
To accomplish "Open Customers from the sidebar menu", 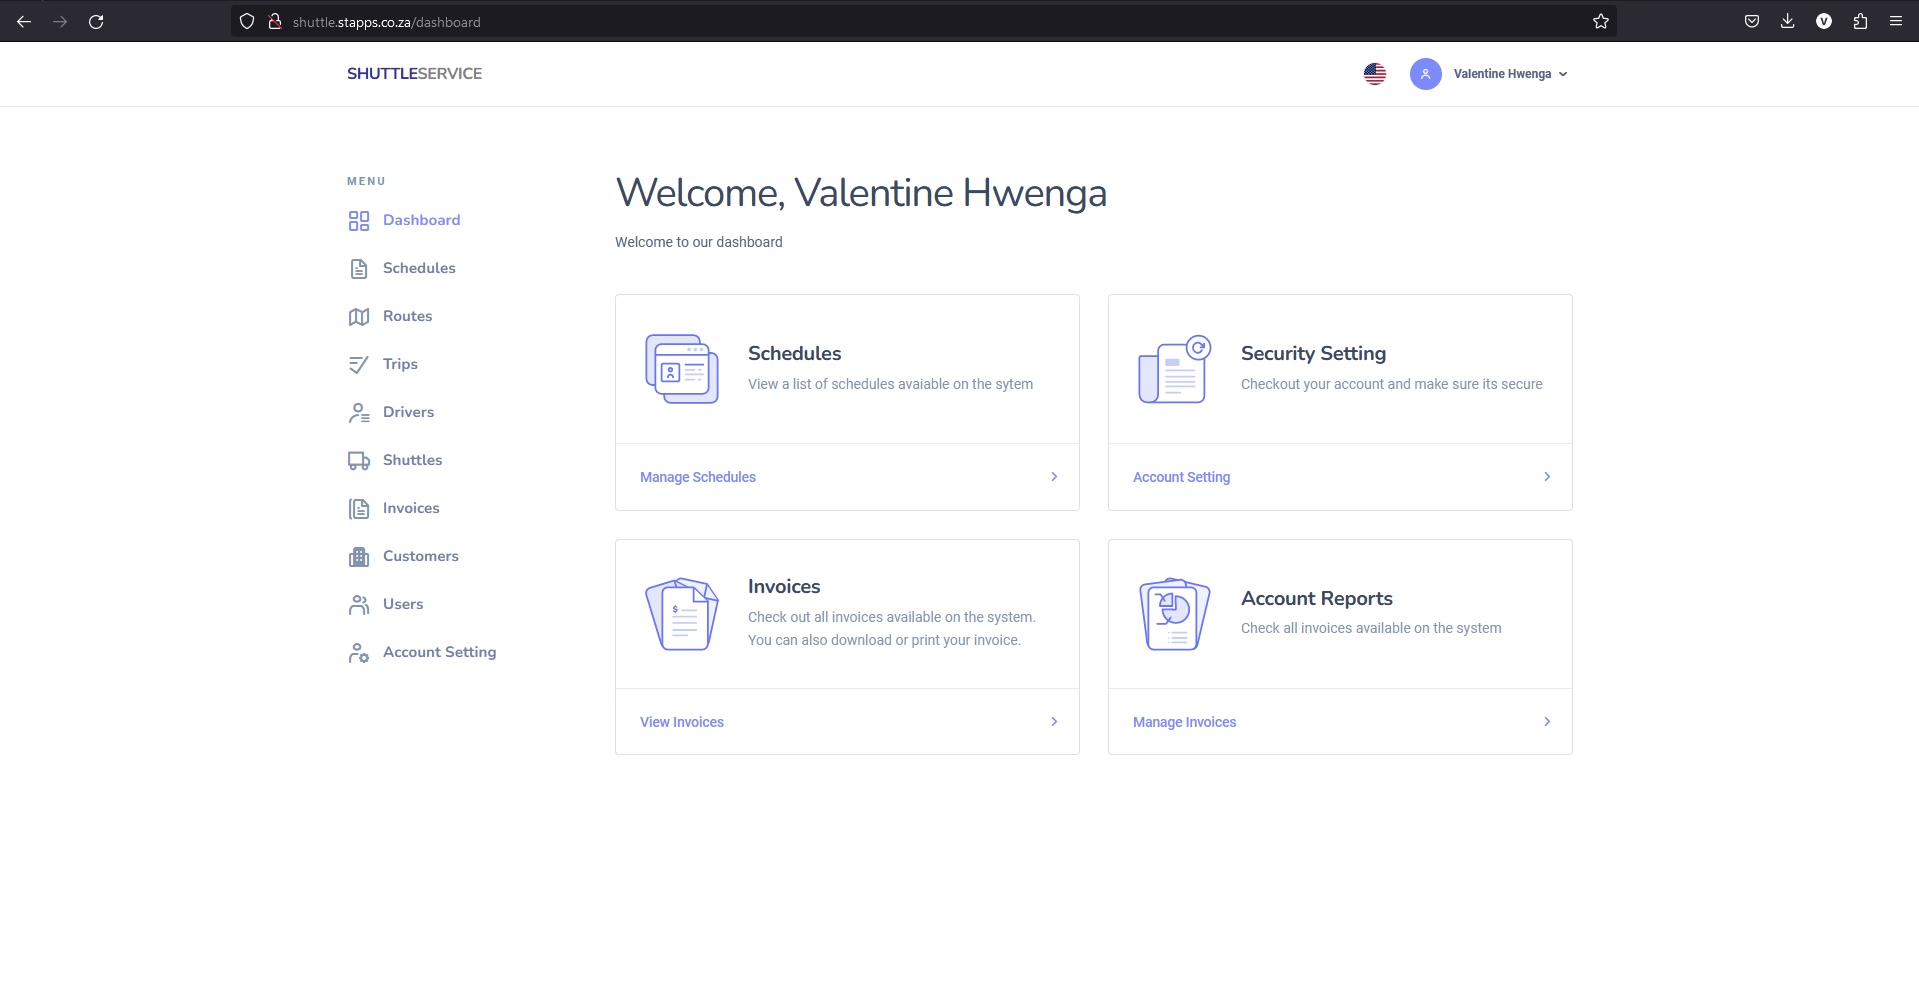I will click(x=420, y=556).
